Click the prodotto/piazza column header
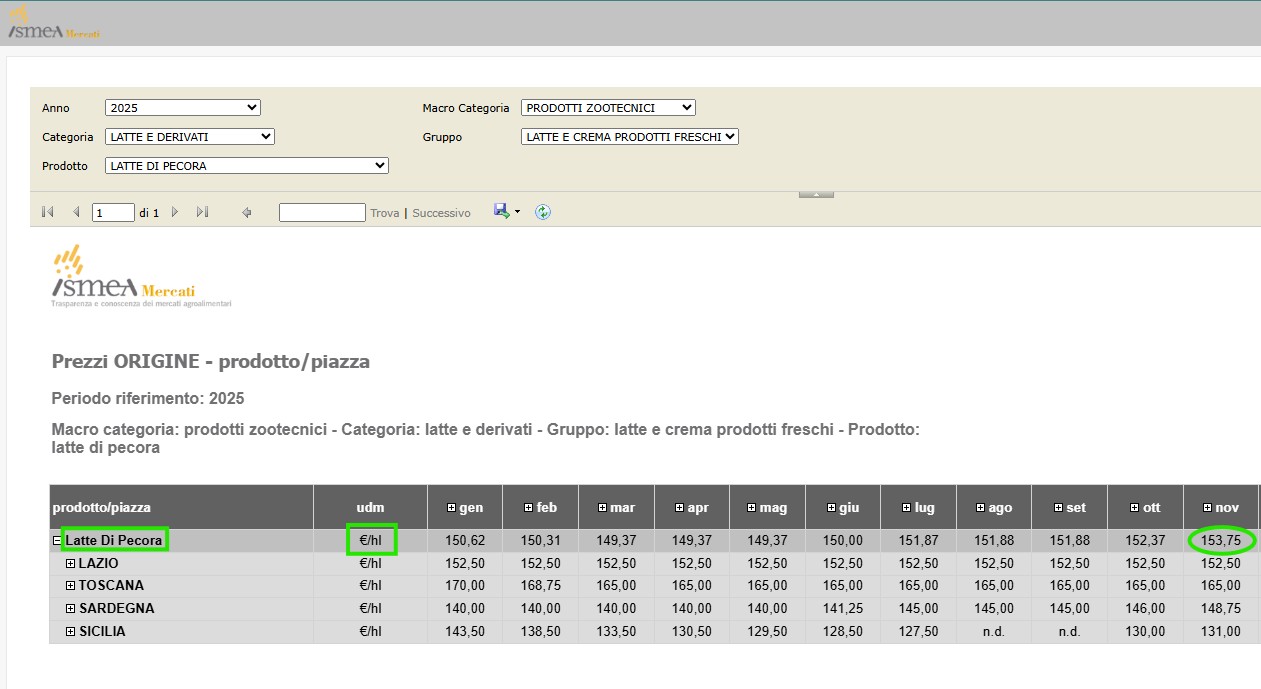 coord(181,508)
